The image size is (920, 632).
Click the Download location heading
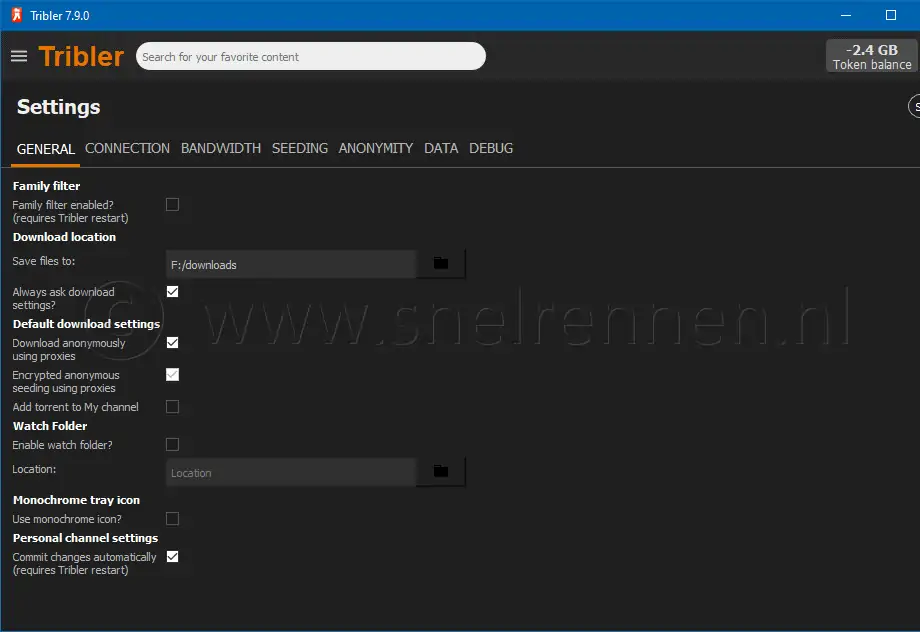pyautogui.click(x=65, y=237)
